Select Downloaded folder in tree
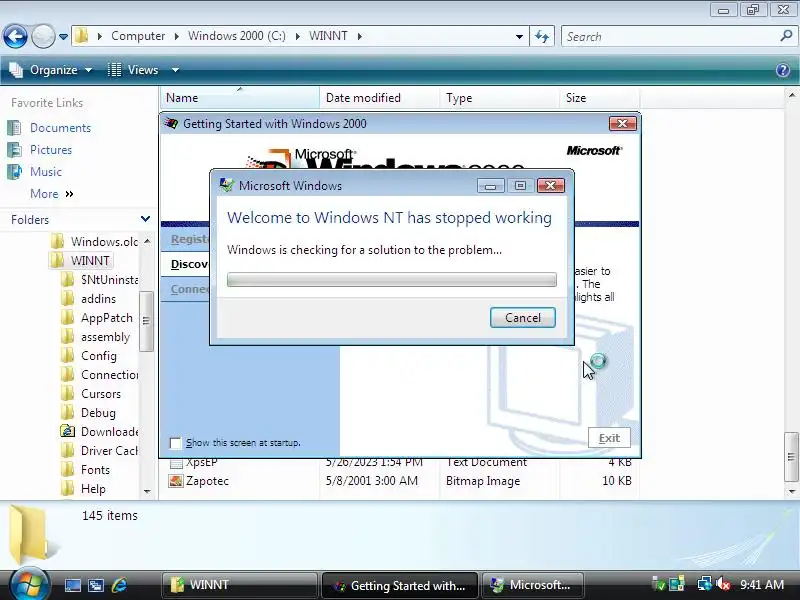This screenshot has height=600, width=800. (100, 432)
